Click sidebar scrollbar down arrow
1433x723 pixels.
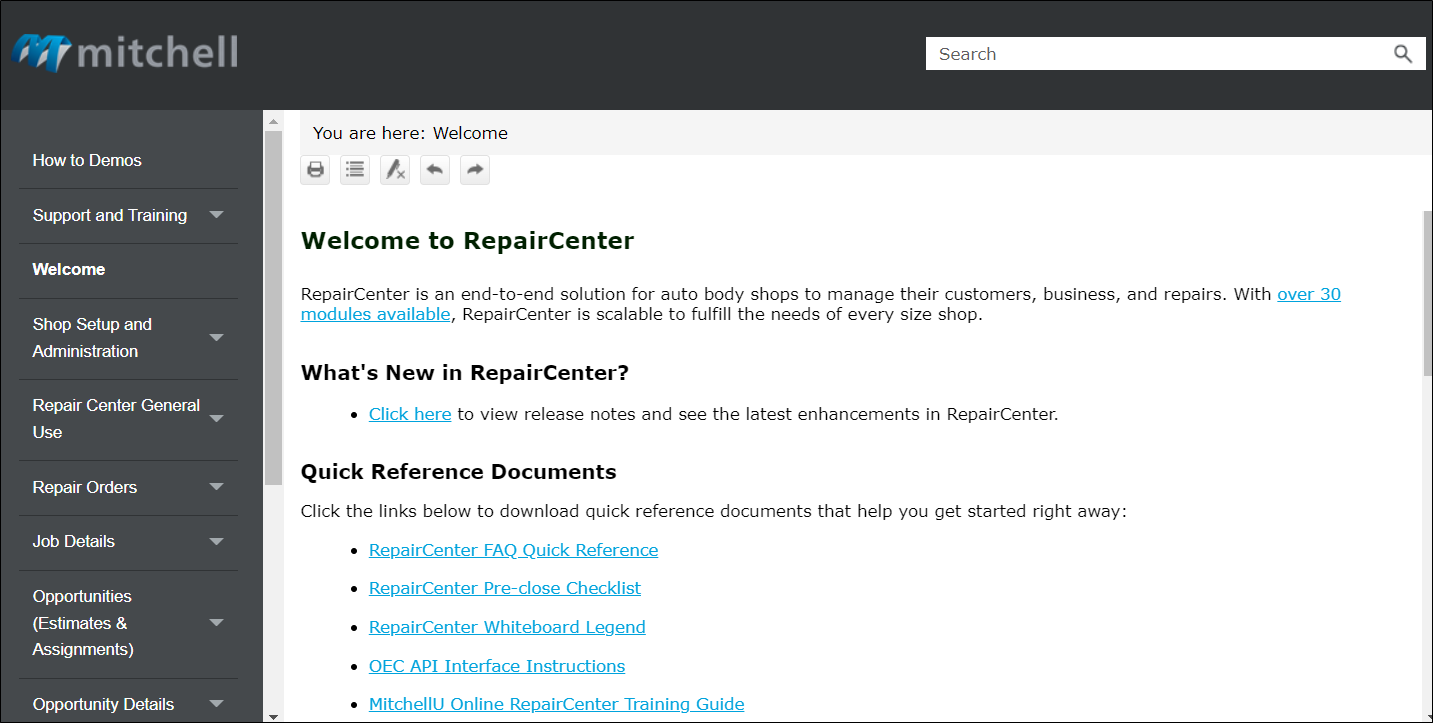tap(273, 715)
